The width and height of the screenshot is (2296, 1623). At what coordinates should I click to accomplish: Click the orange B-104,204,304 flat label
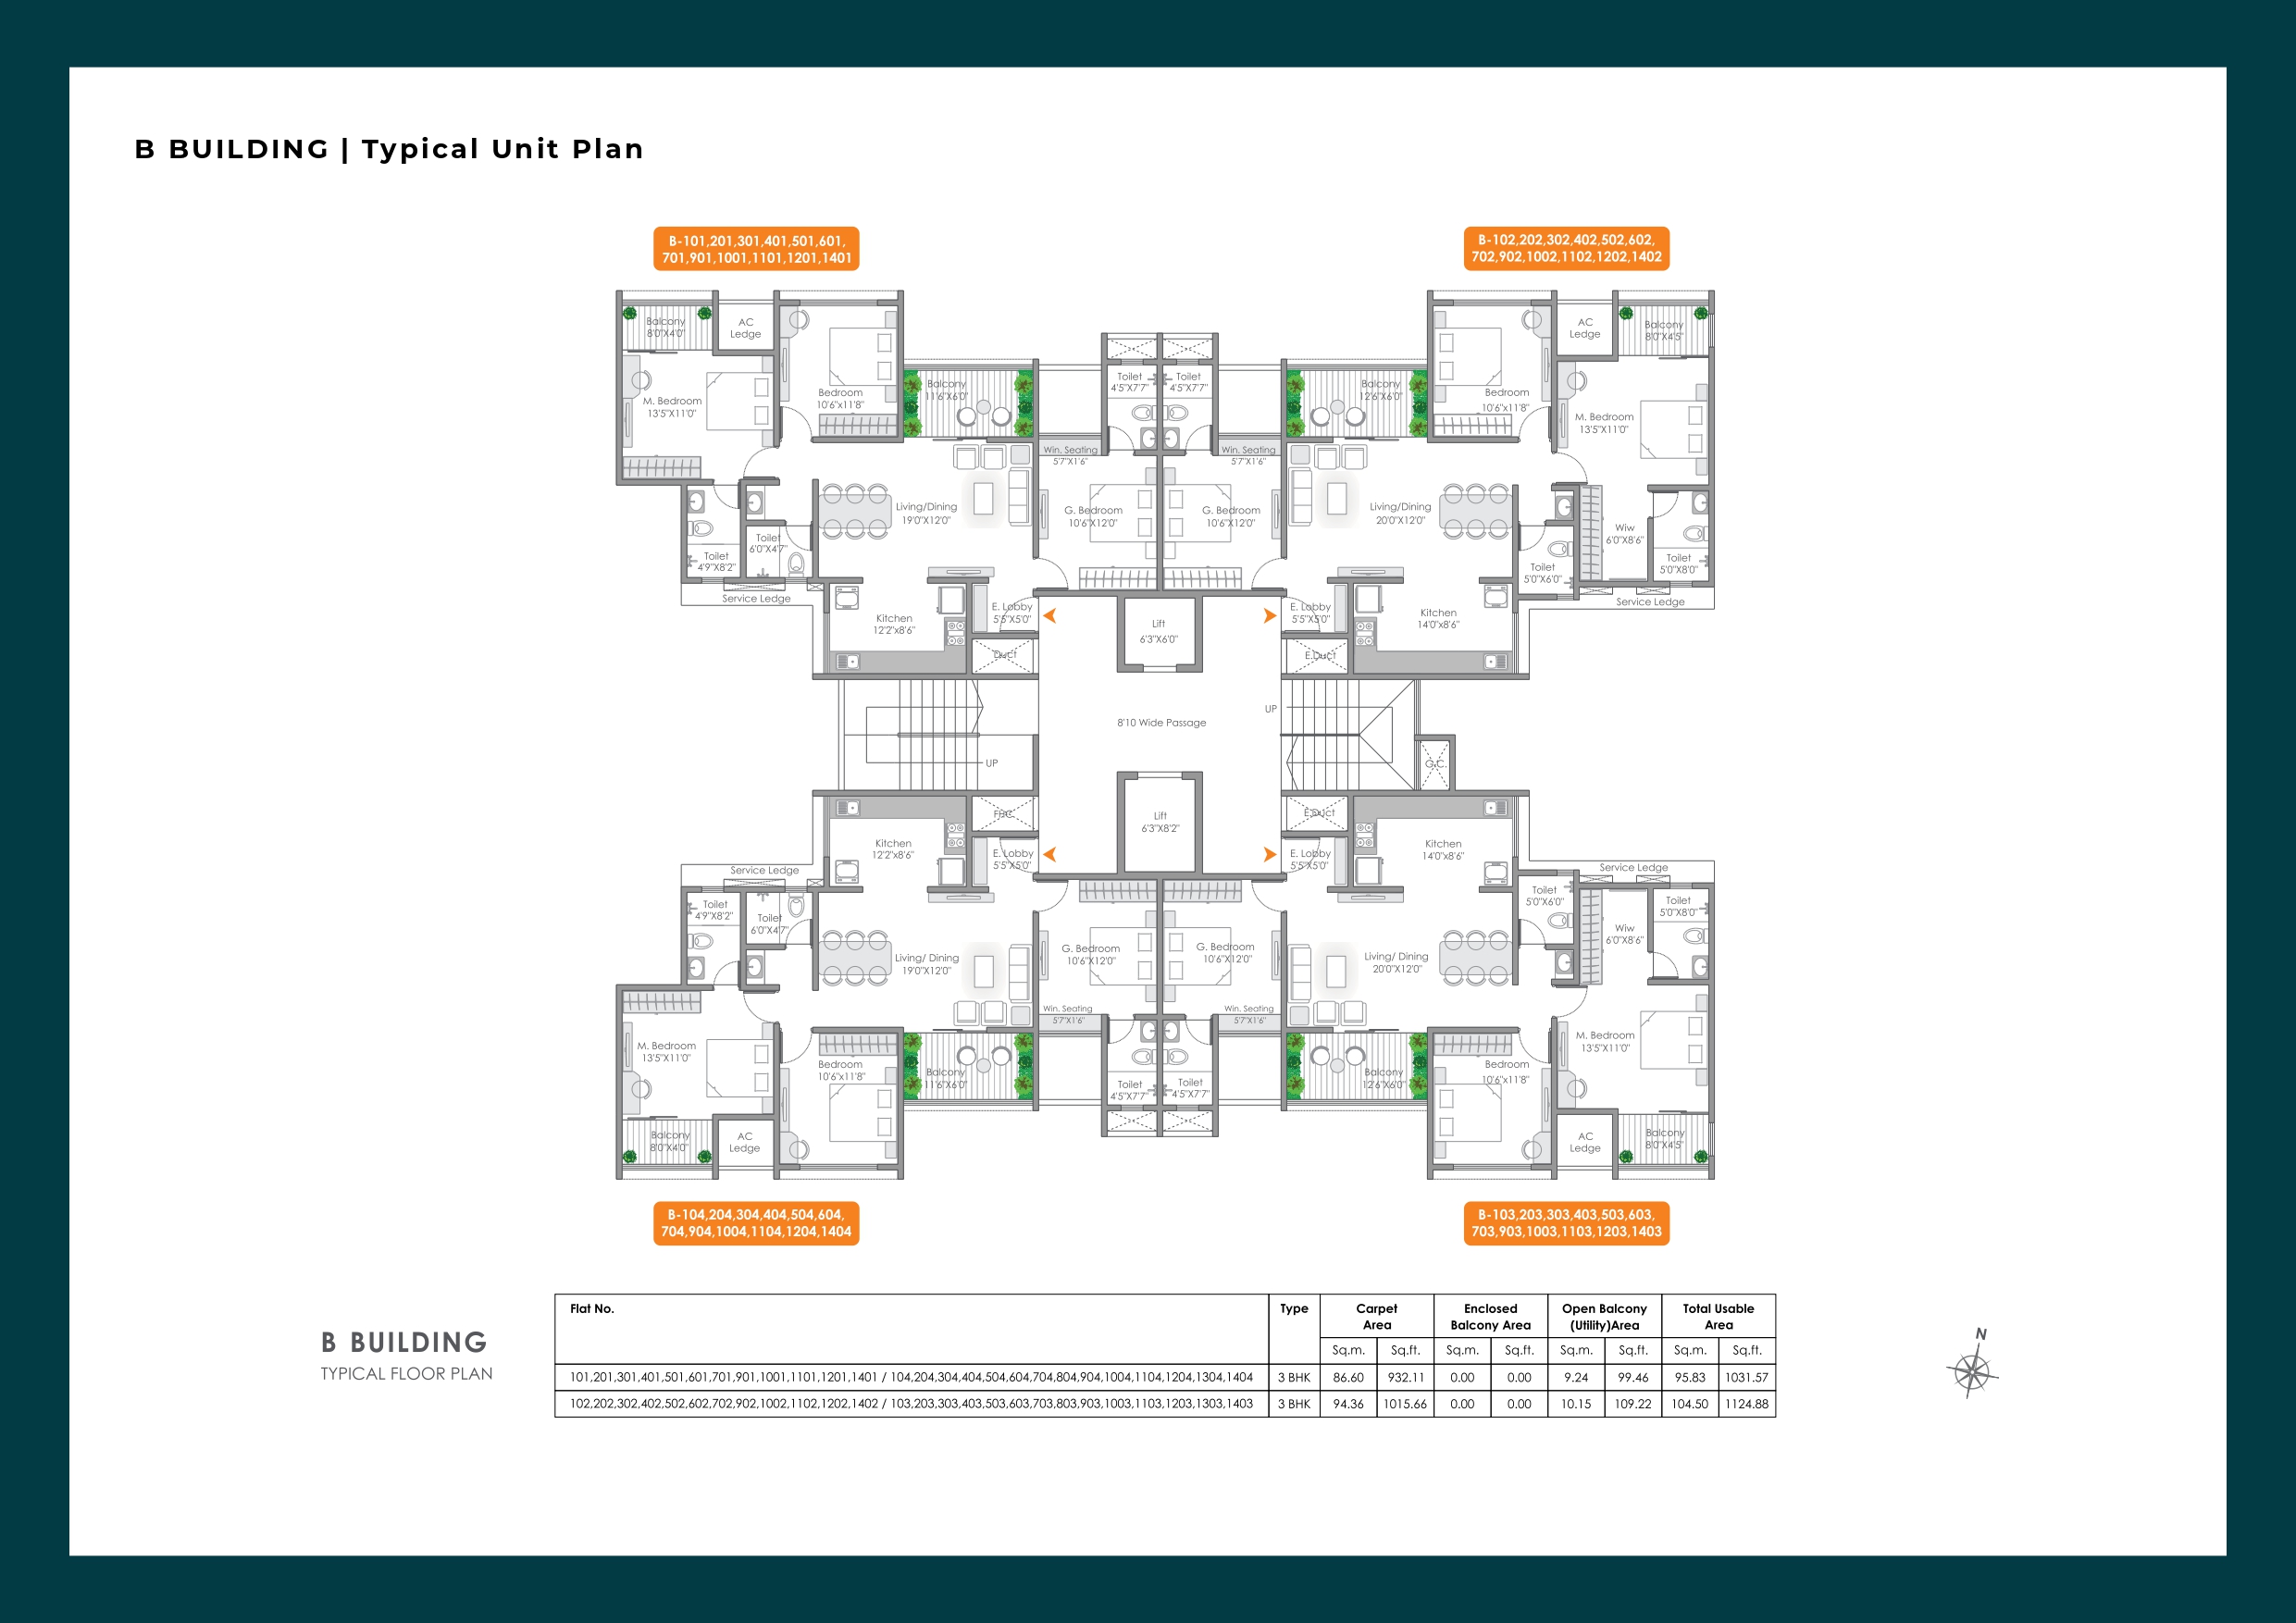pos(756,1223)
